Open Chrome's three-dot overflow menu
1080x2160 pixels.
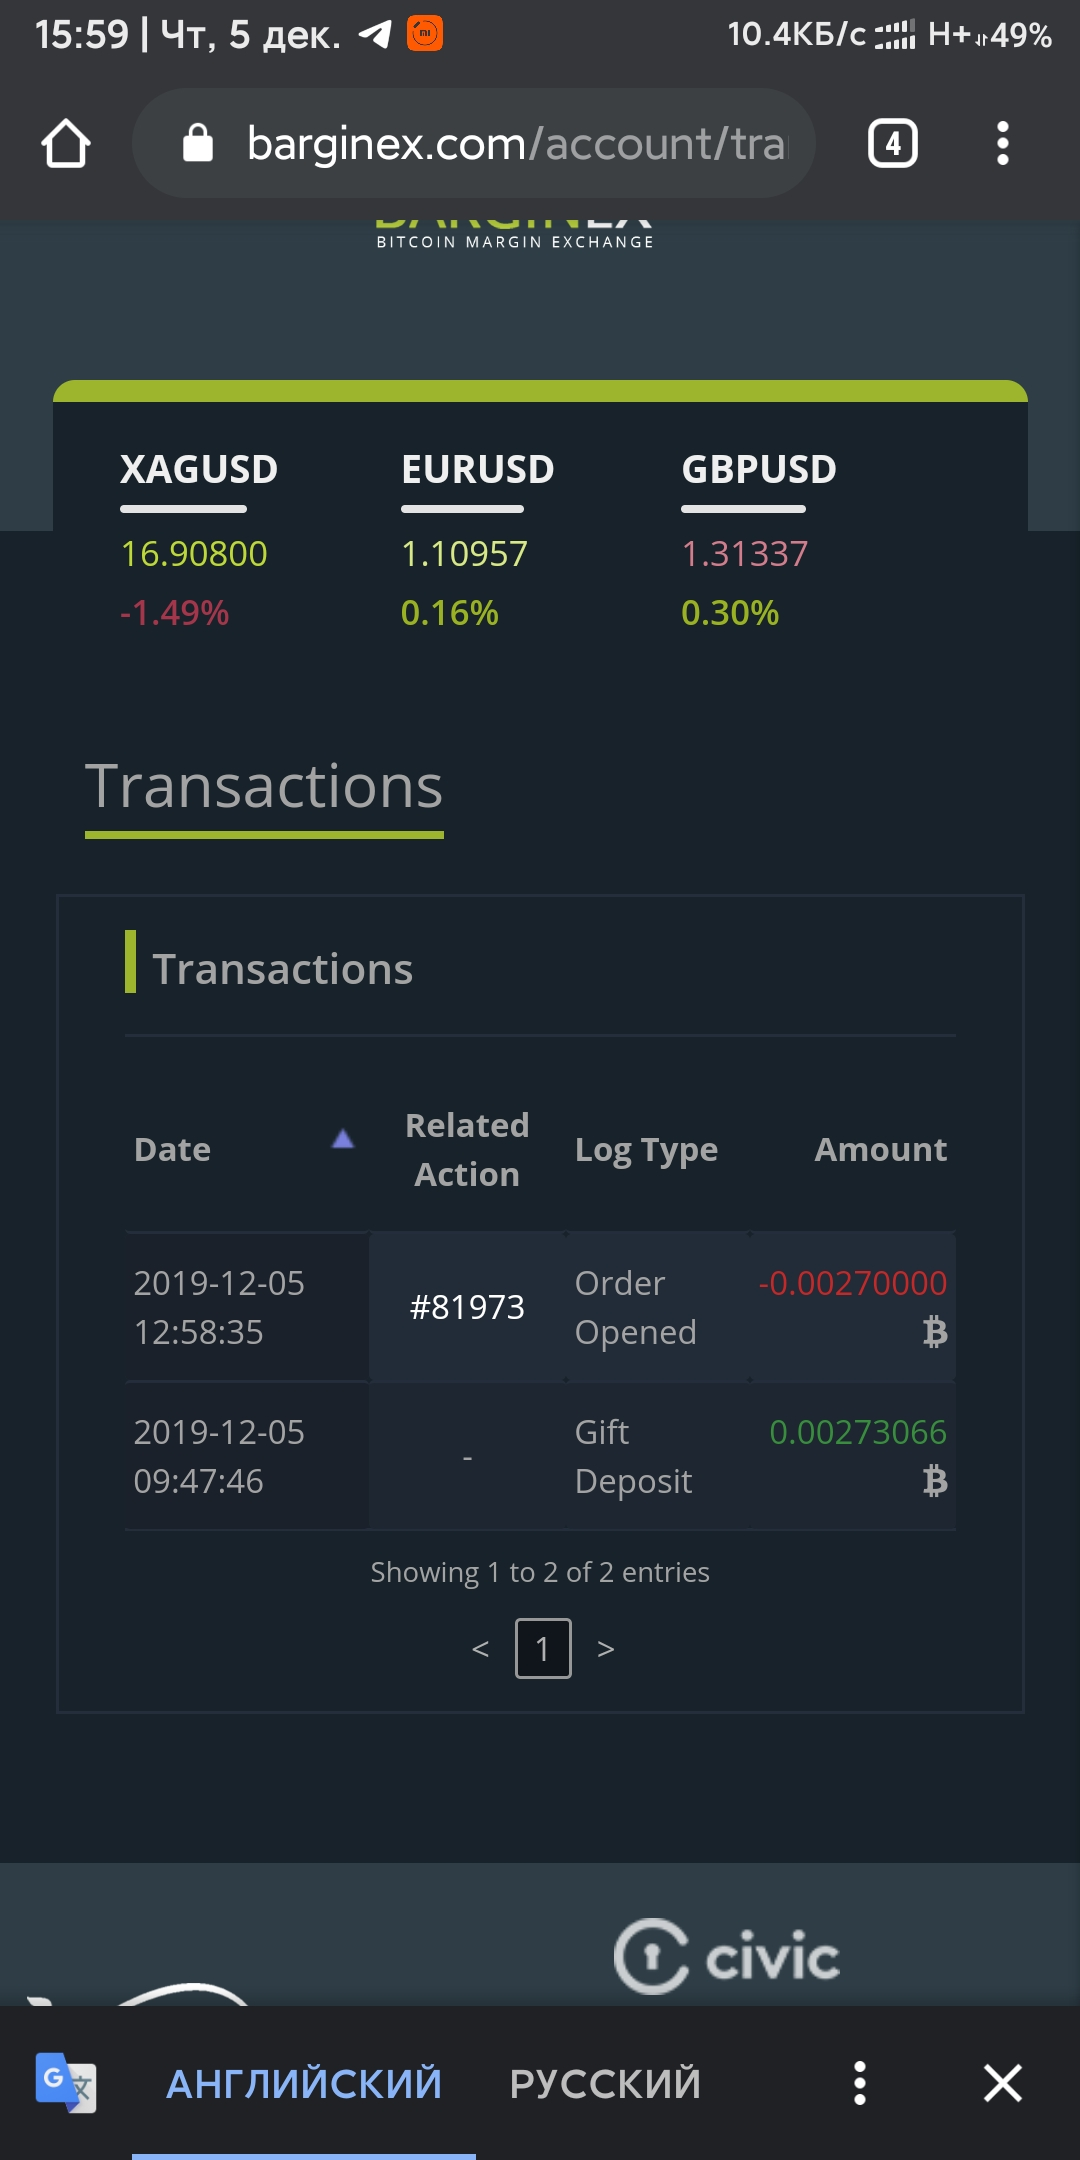(1002, 143)
